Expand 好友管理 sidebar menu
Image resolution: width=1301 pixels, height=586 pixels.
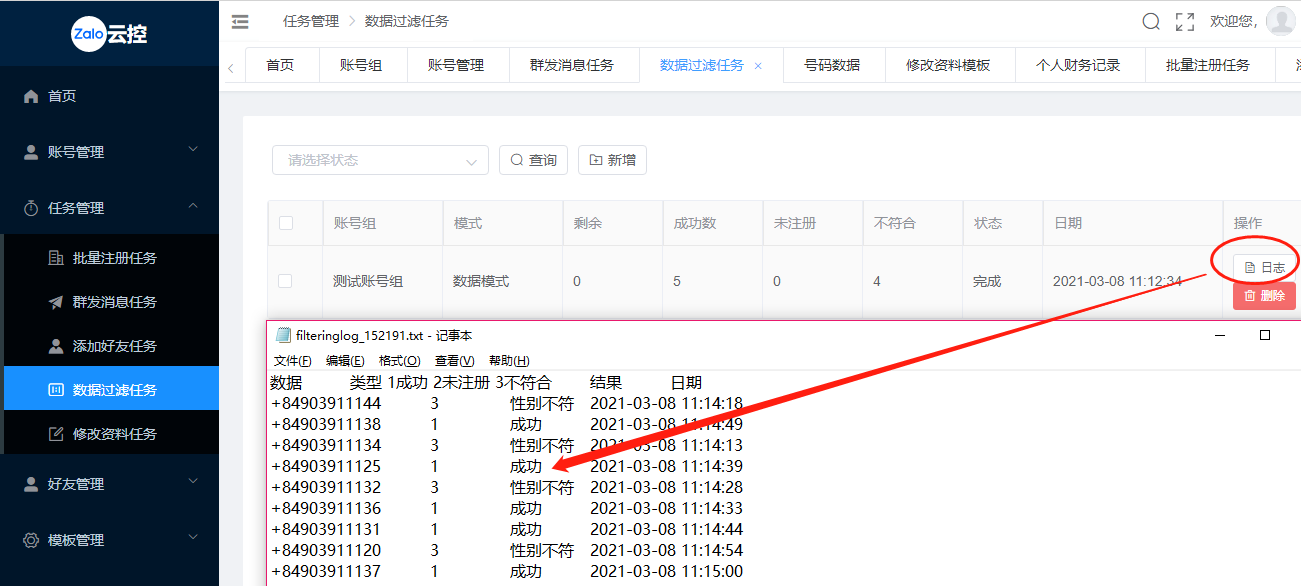tap(109, 484)
